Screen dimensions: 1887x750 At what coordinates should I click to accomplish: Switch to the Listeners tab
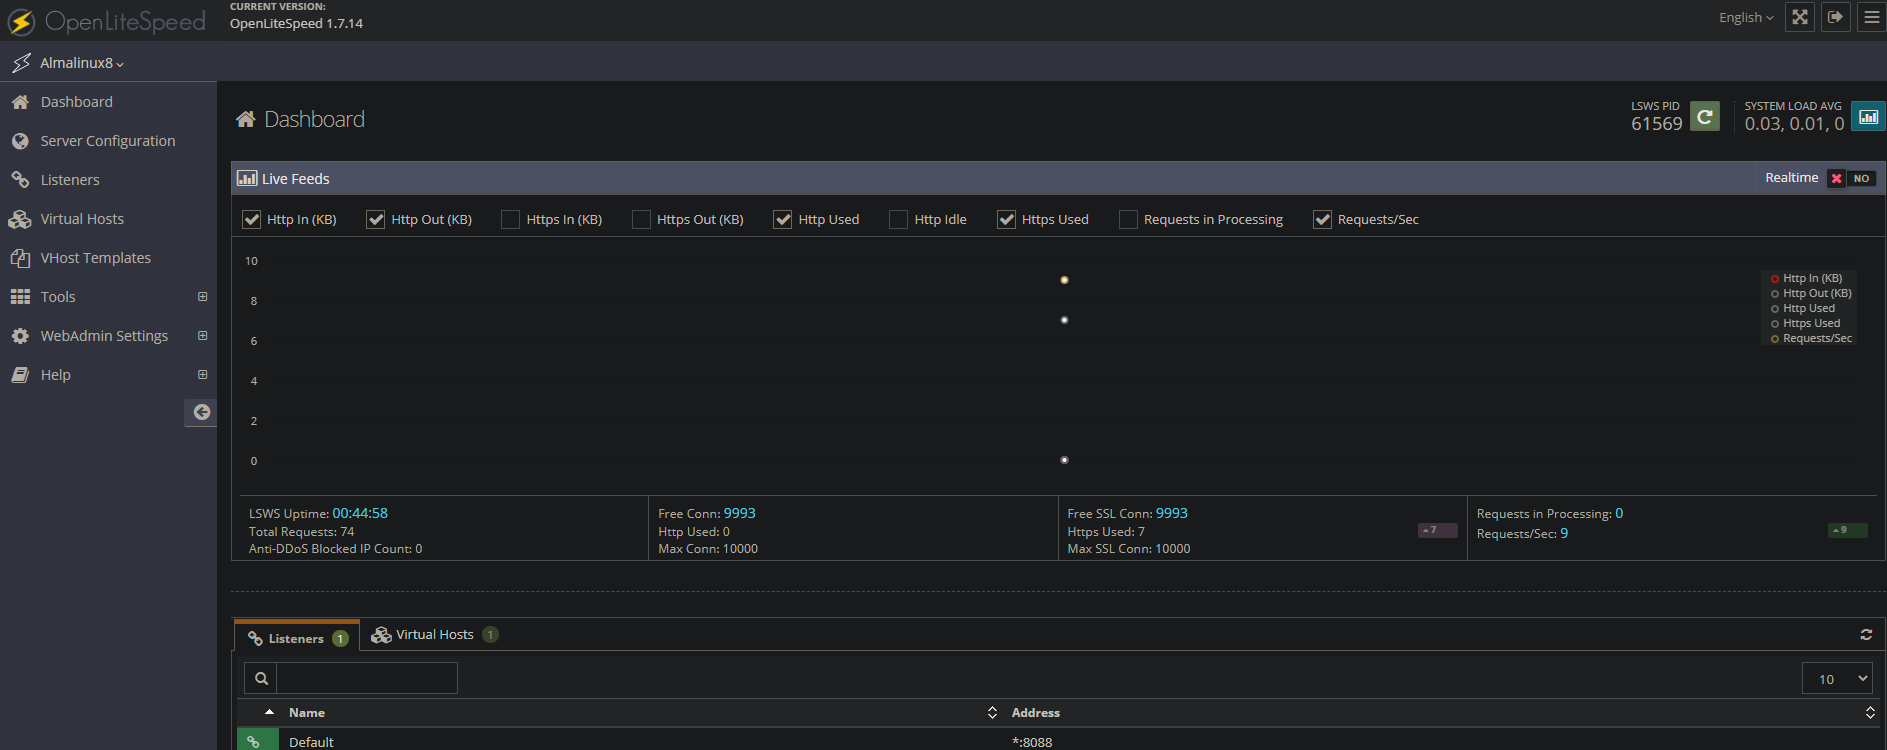point(297,638)
